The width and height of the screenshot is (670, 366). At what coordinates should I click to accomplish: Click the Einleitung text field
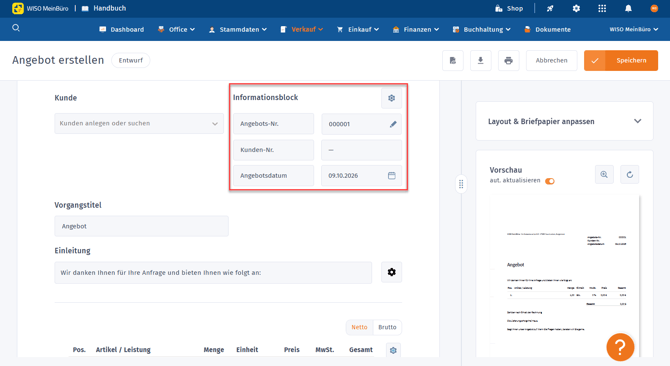pos(213,272)
